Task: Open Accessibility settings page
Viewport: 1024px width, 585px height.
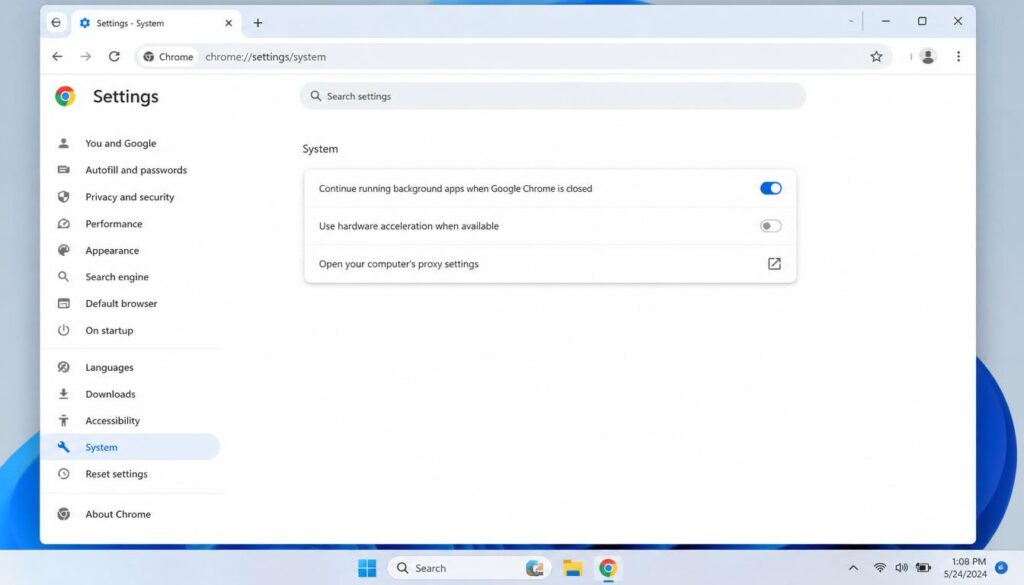Action: click(x=112, y=420)
